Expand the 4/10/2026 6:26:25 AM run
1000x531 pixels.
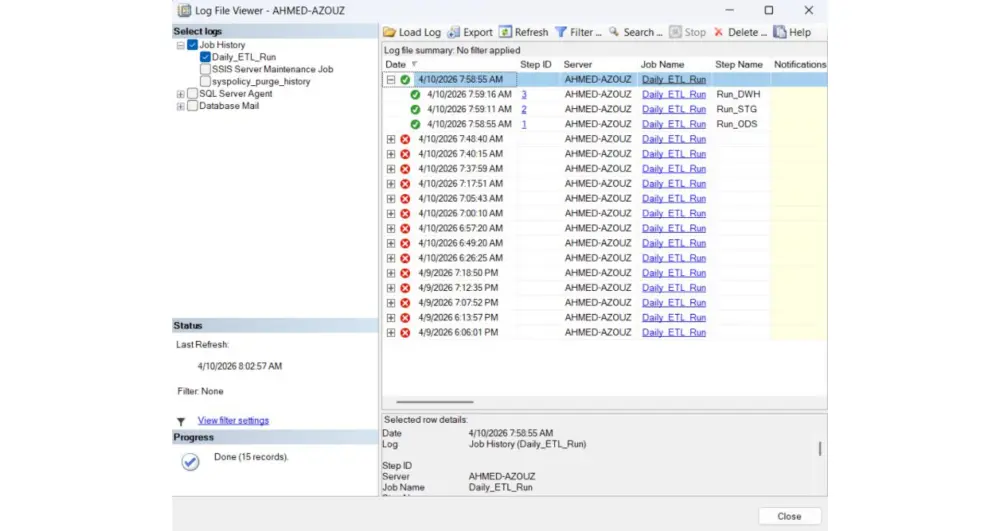[x=391, y=258]
